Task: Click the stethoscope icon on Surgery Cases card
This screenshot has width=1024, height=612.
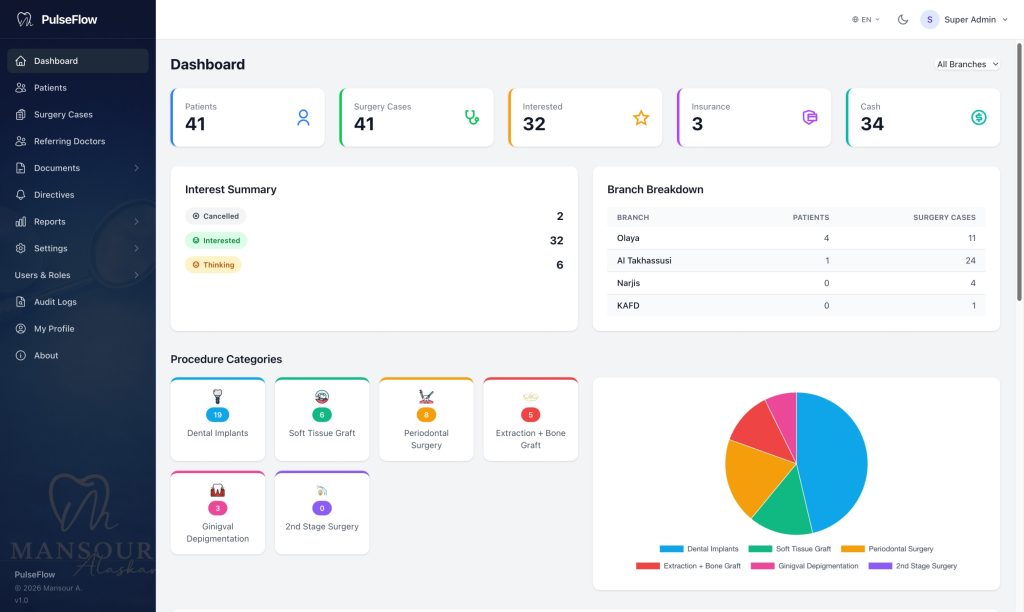Action: (472, 118)
